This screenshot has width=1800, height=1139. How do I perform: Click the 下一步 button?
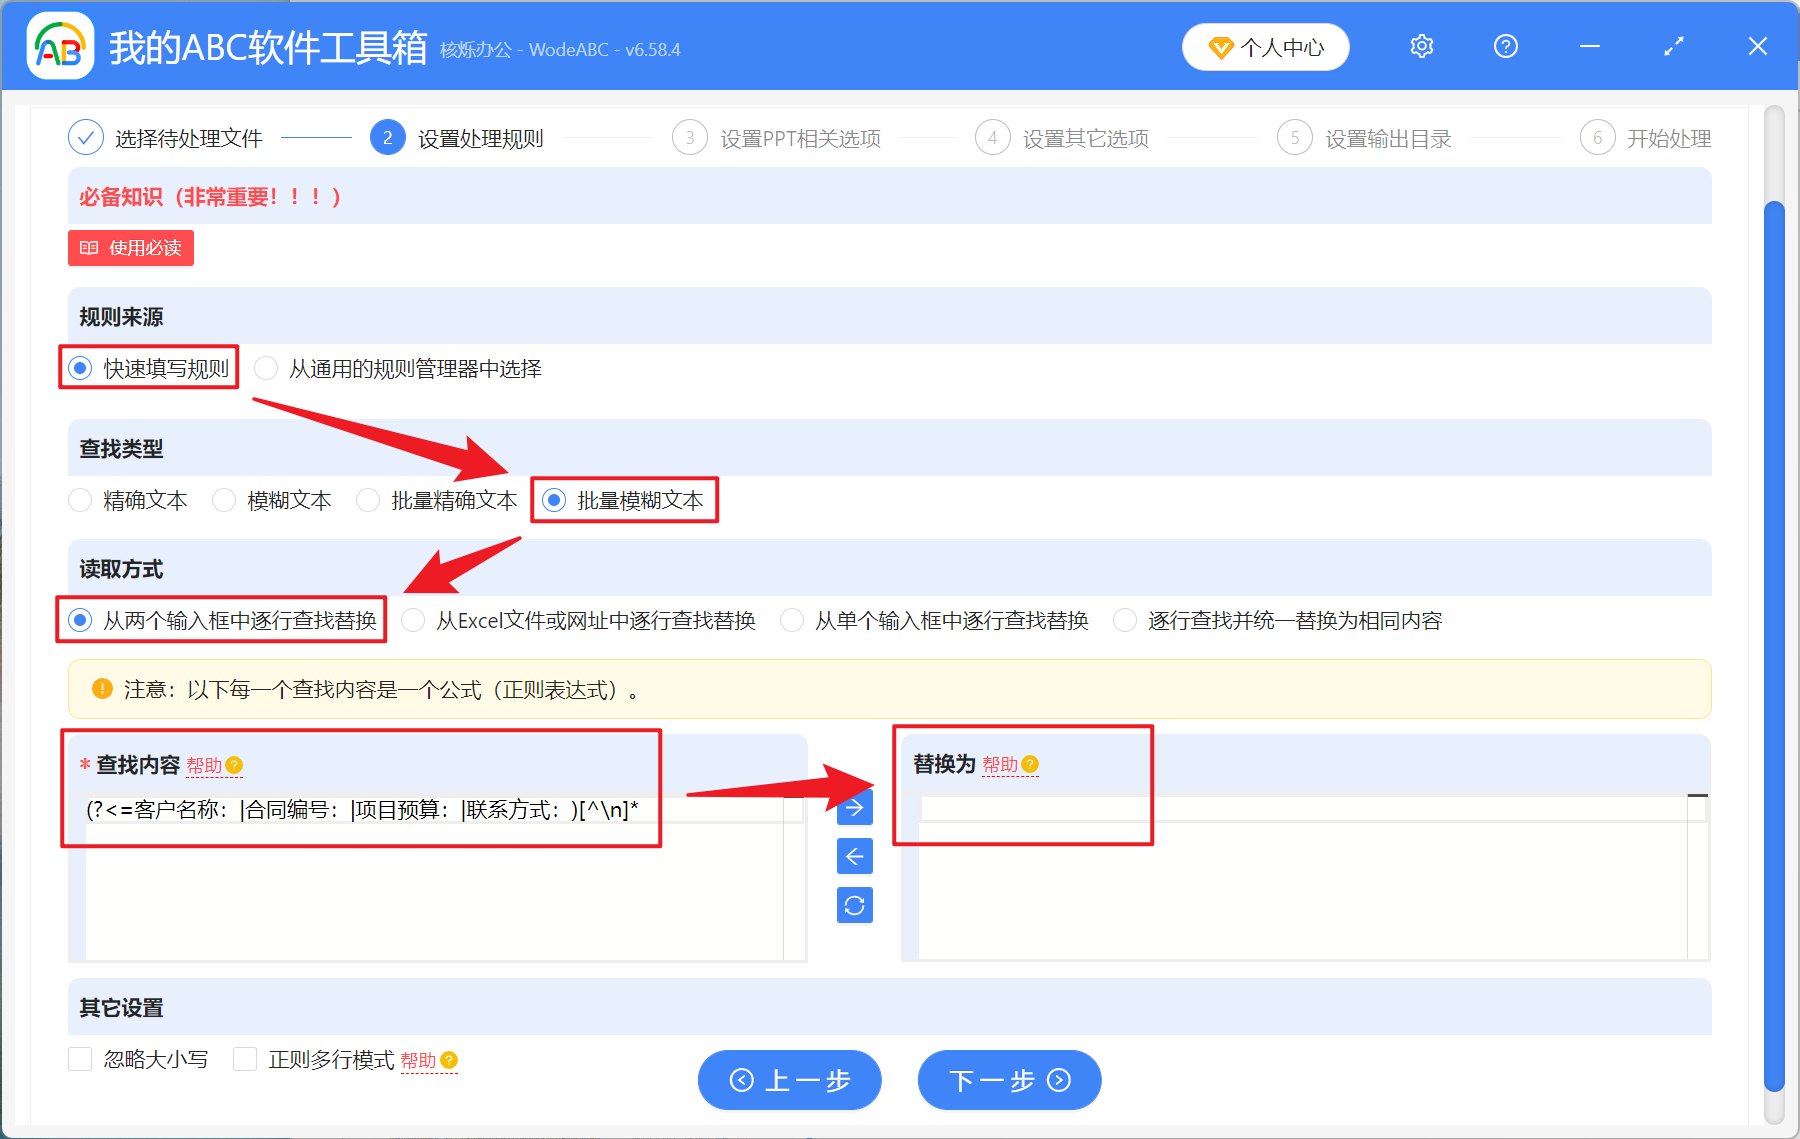click(x=1008, y=1080)
